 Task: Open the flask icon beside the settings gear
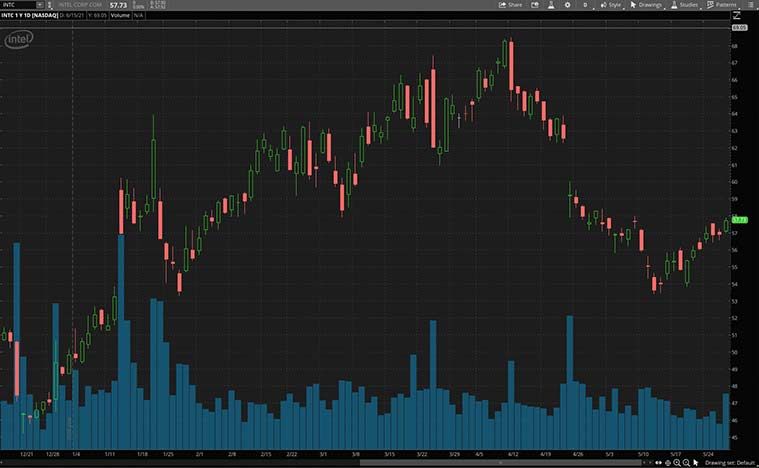551,5
